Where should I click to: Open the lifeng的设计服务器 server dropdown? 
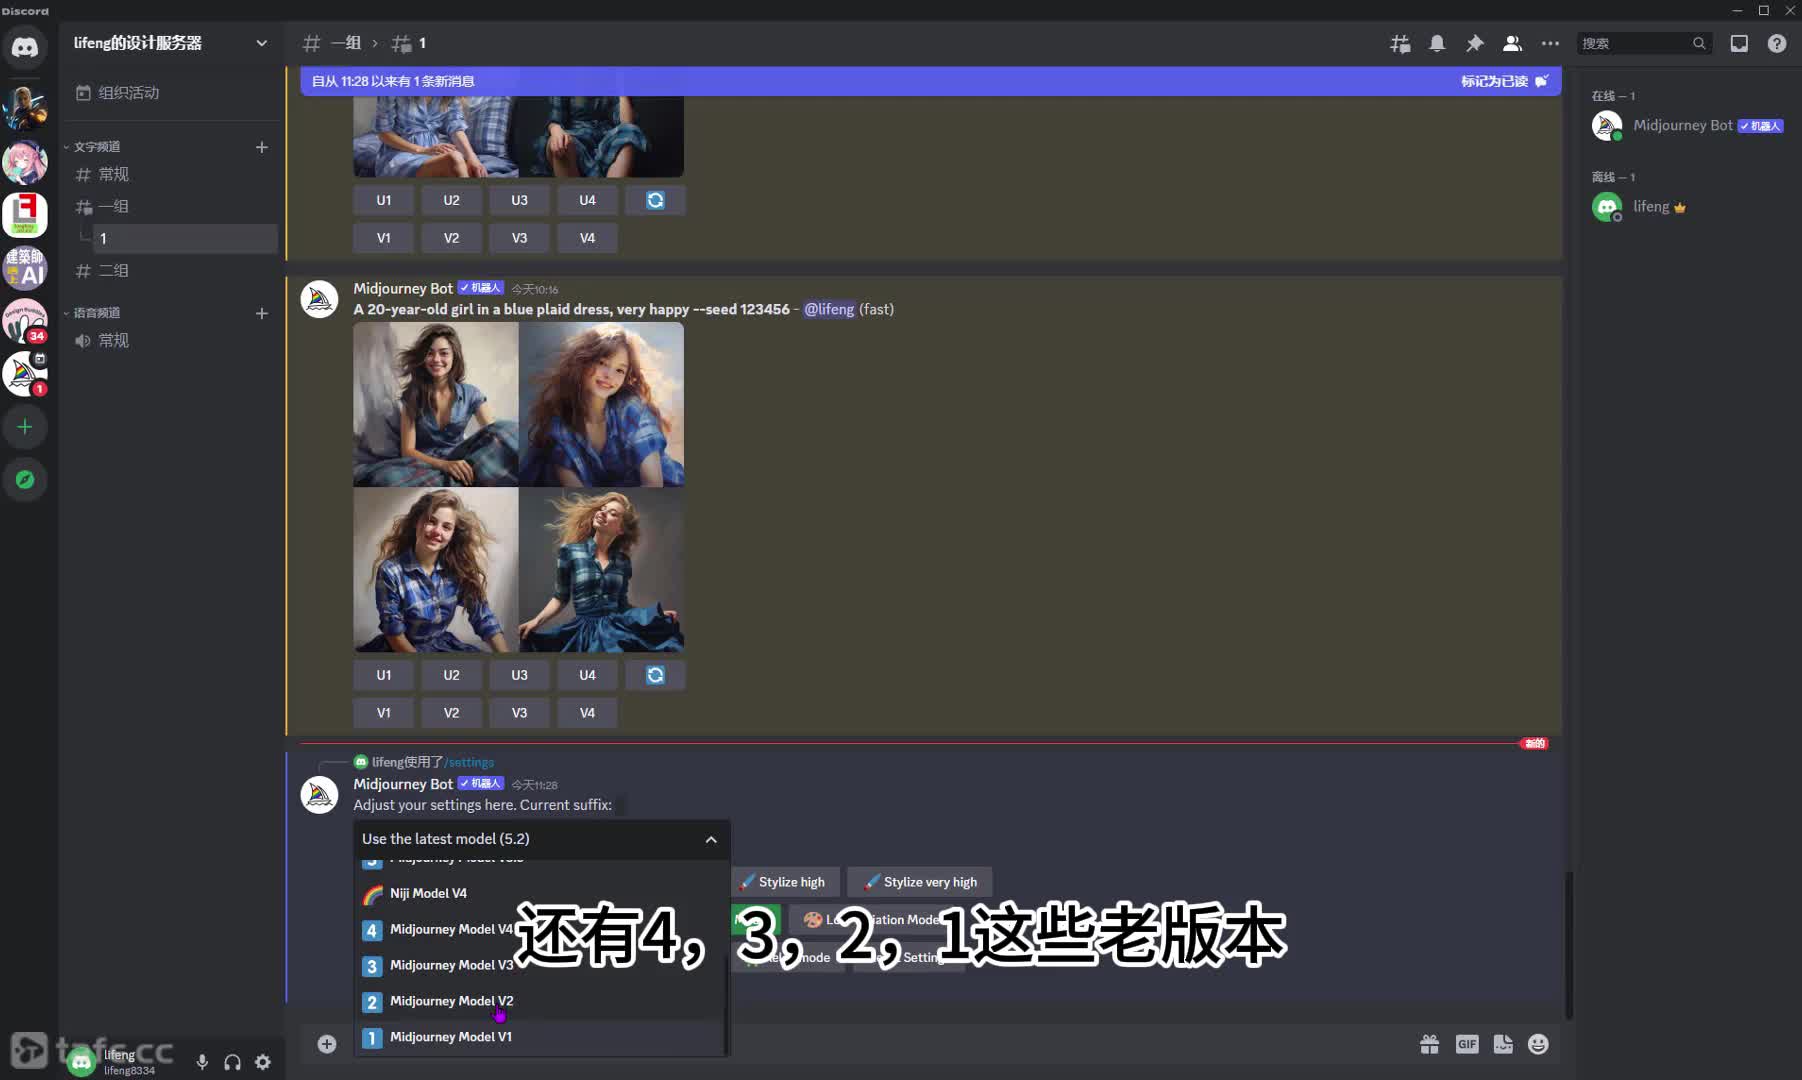pos(171,43)
